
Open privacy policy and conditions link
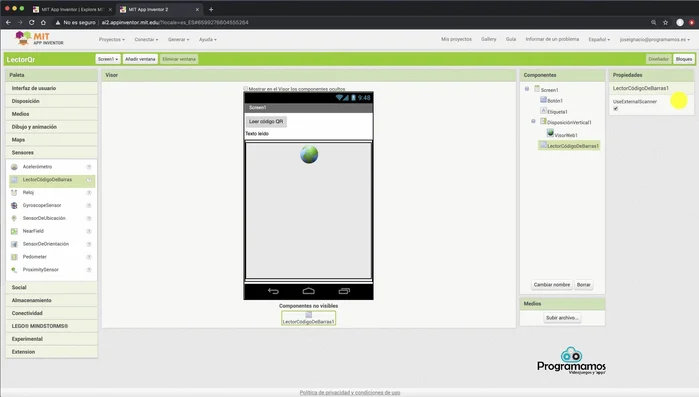point(350,393)
